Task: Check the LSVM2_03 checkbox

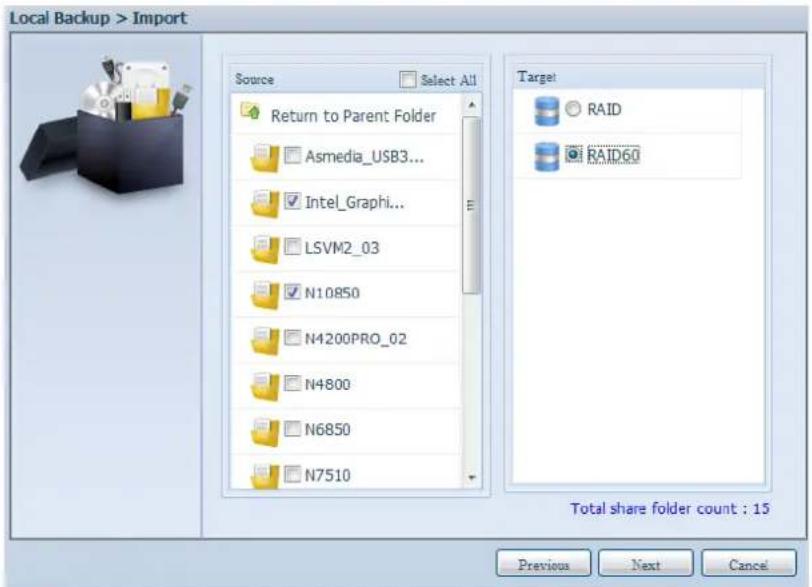Action: (x=293, y=246)
